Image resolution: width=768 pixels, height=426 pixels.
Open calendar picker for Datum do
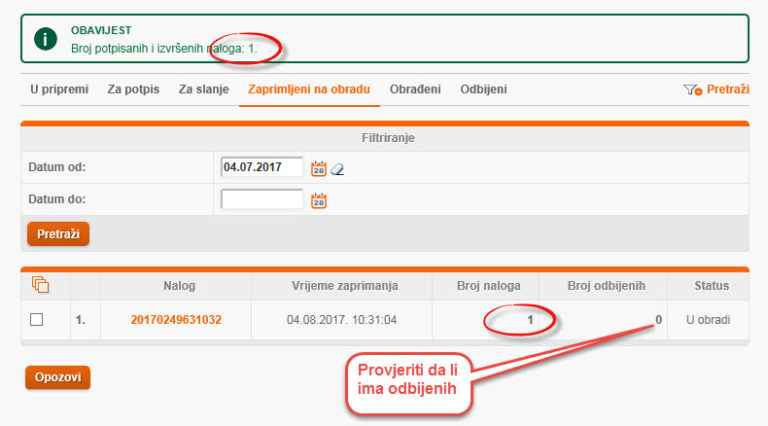[318, 200]
